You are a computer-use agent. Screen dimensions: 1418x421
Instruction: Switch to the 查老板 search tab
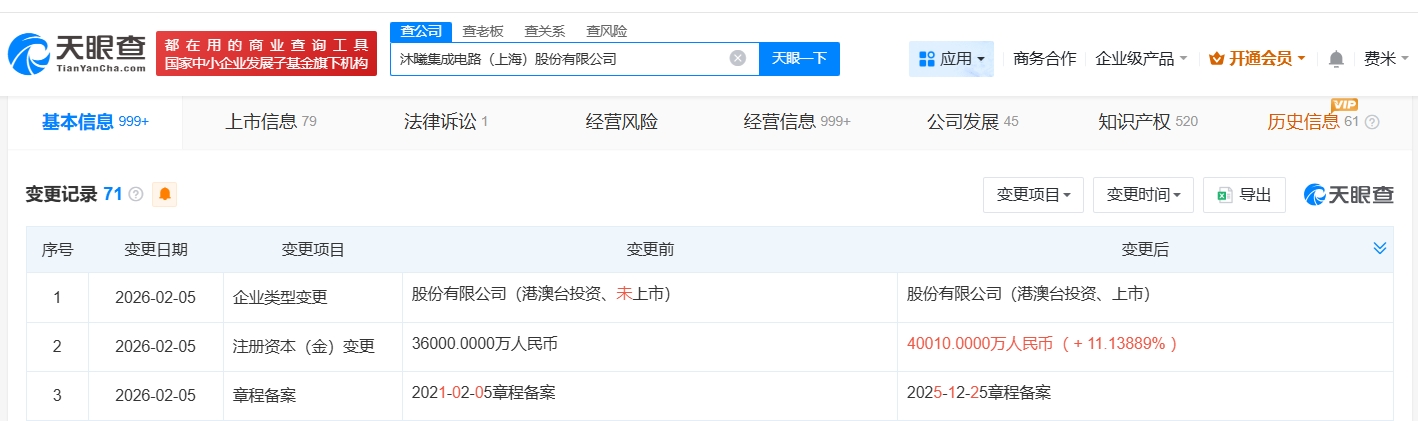point(482,31)
